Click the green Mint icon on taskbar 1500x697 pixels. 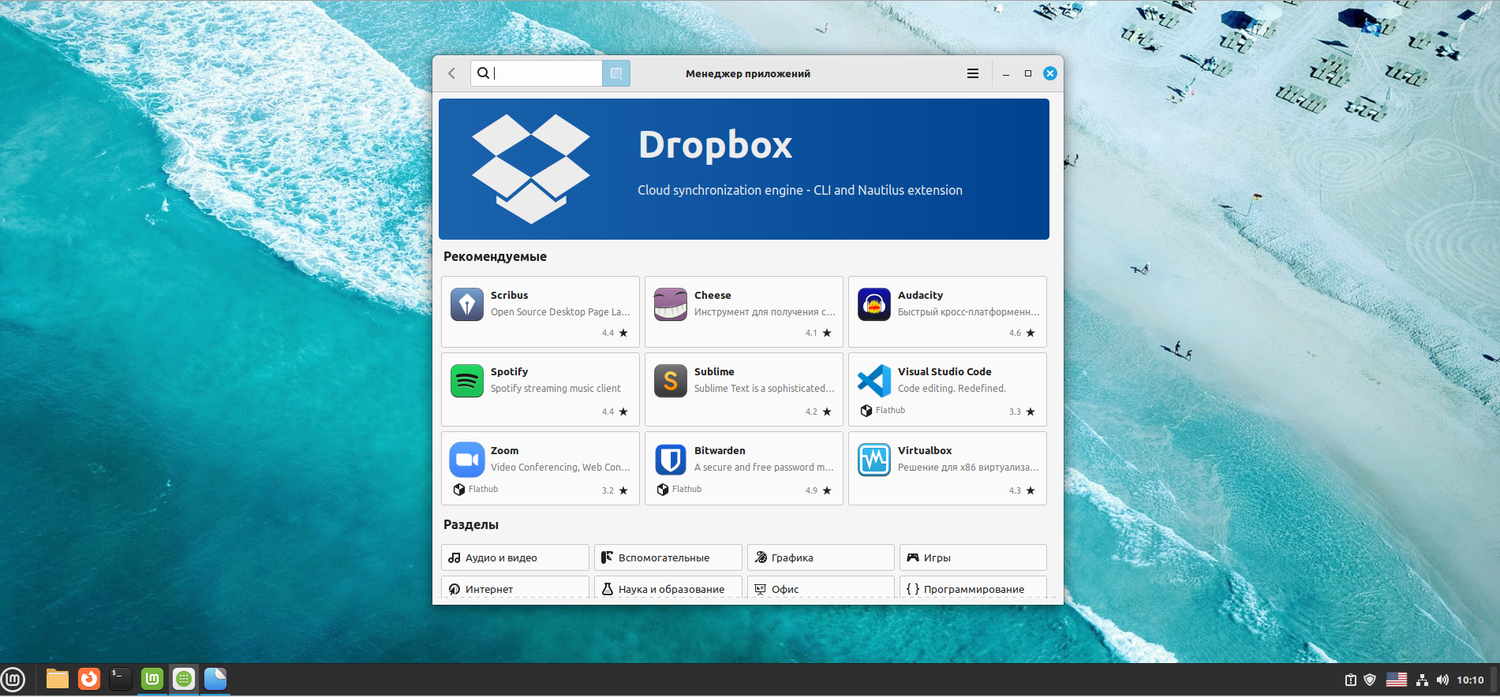tap(152, 679)
